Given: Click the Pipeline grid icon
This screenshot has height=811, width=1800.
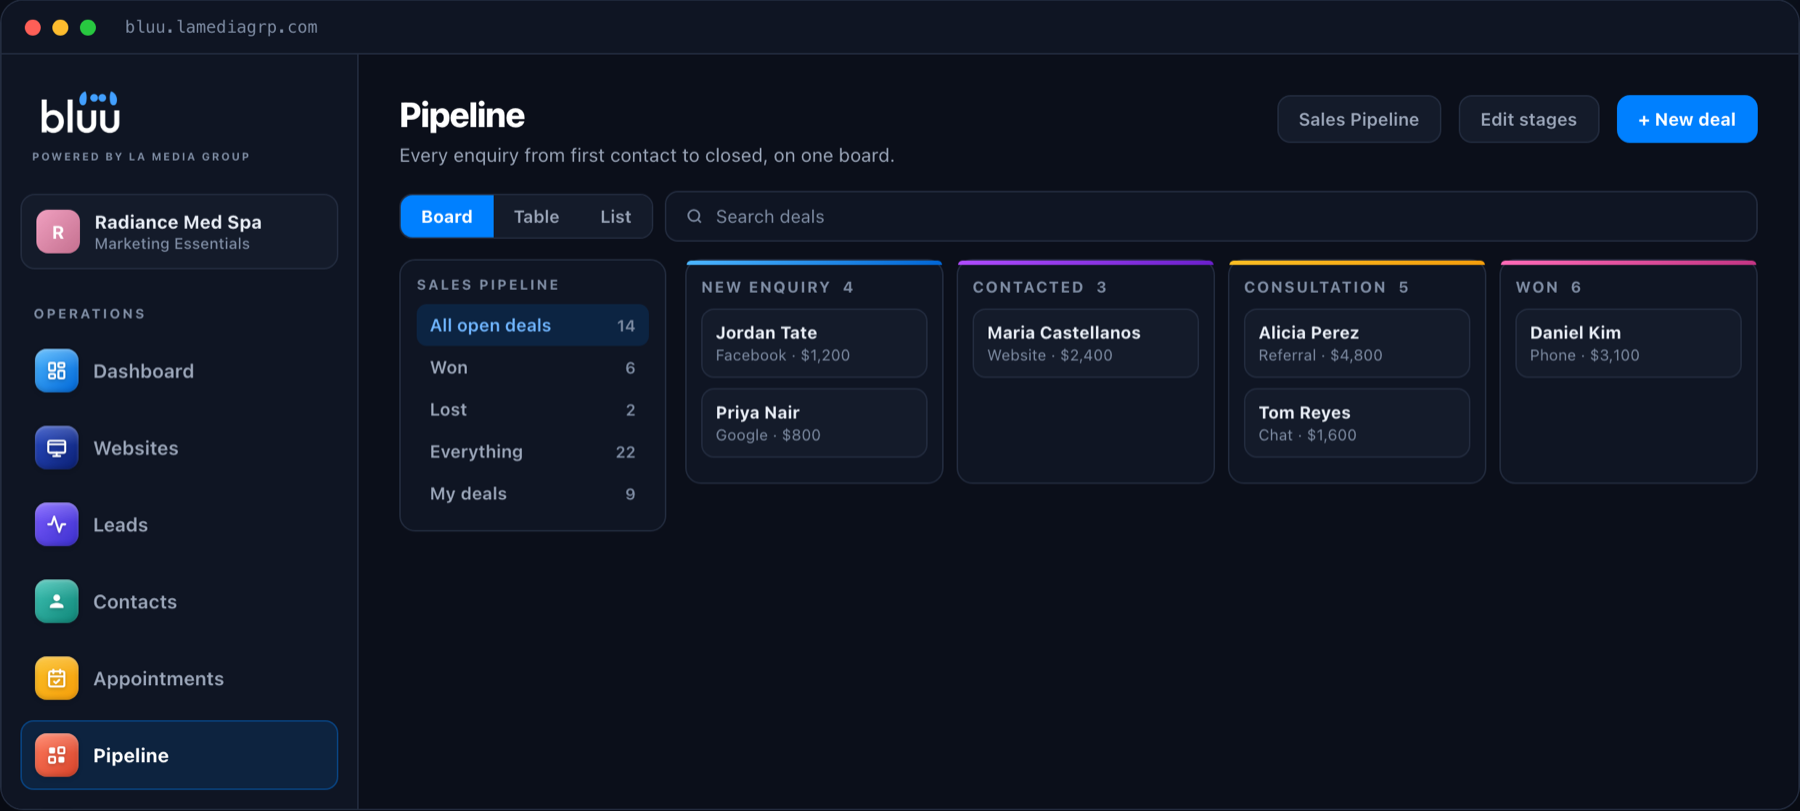Looking at the screenshot, I should [57, 755].
